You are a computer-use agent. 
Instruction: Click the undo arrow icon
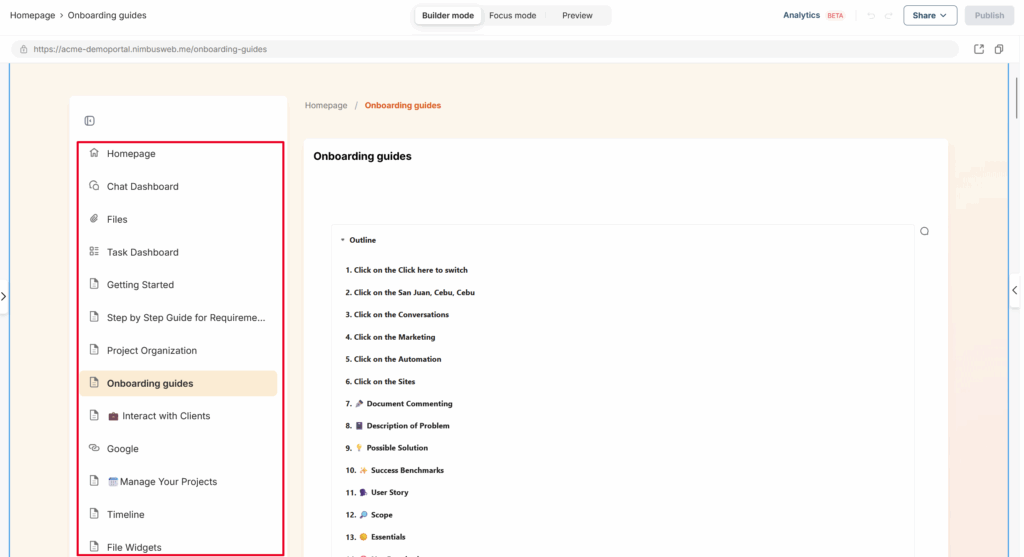(871, 16)
